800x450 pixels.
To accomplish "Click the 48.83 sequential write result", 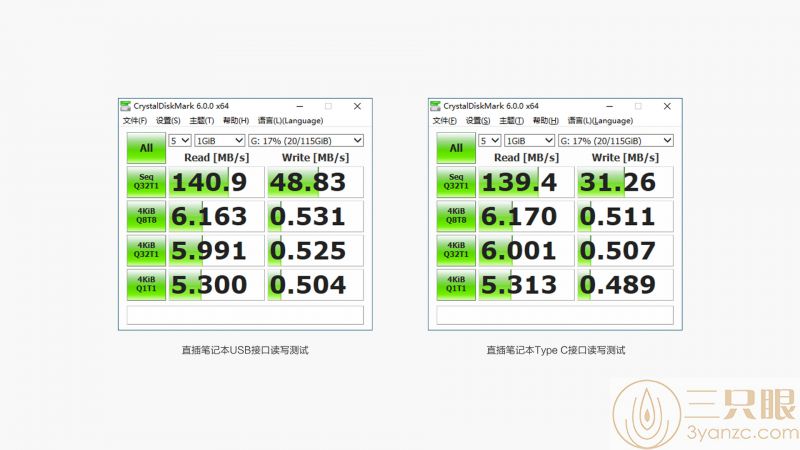I will point(315,182).
